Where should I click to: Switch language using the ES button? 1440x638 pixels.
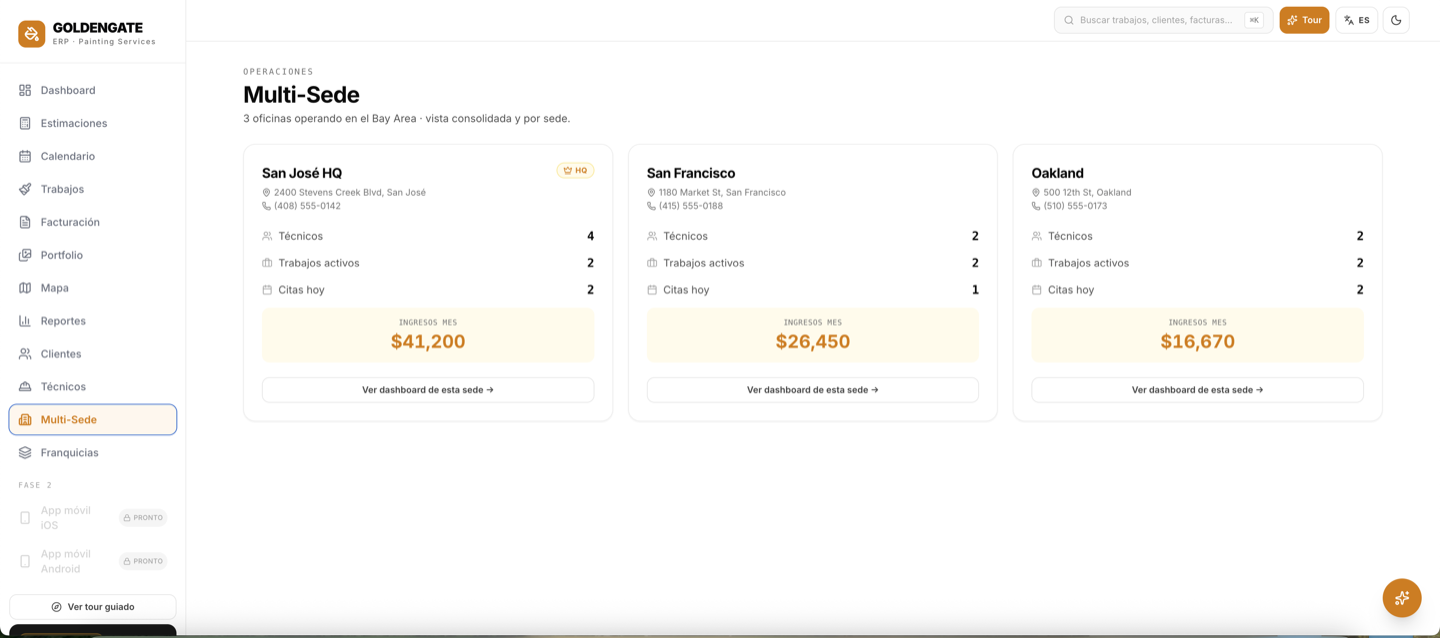pyautogui.click(x=1357, y=20)
